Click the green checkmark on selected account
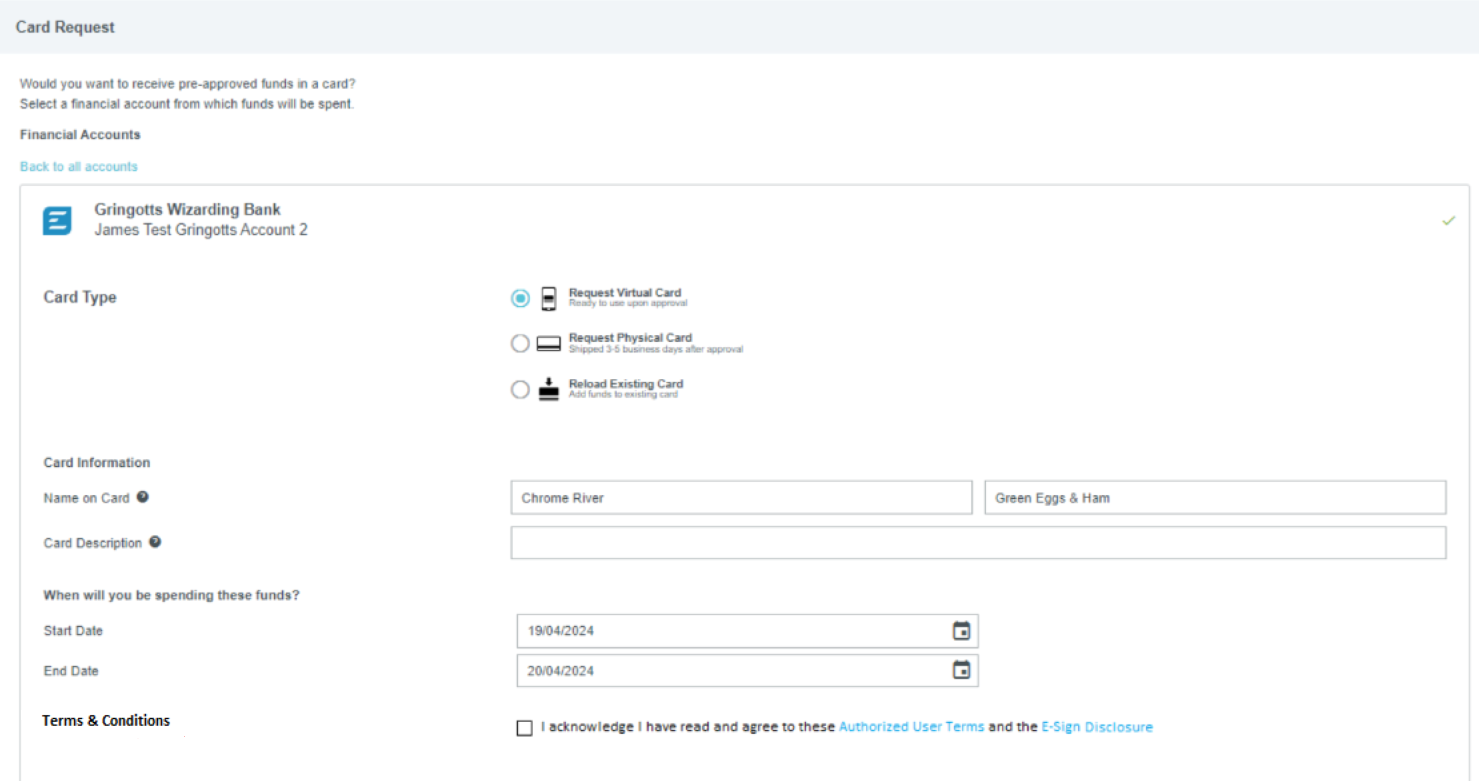 [x=1448, y=221]
